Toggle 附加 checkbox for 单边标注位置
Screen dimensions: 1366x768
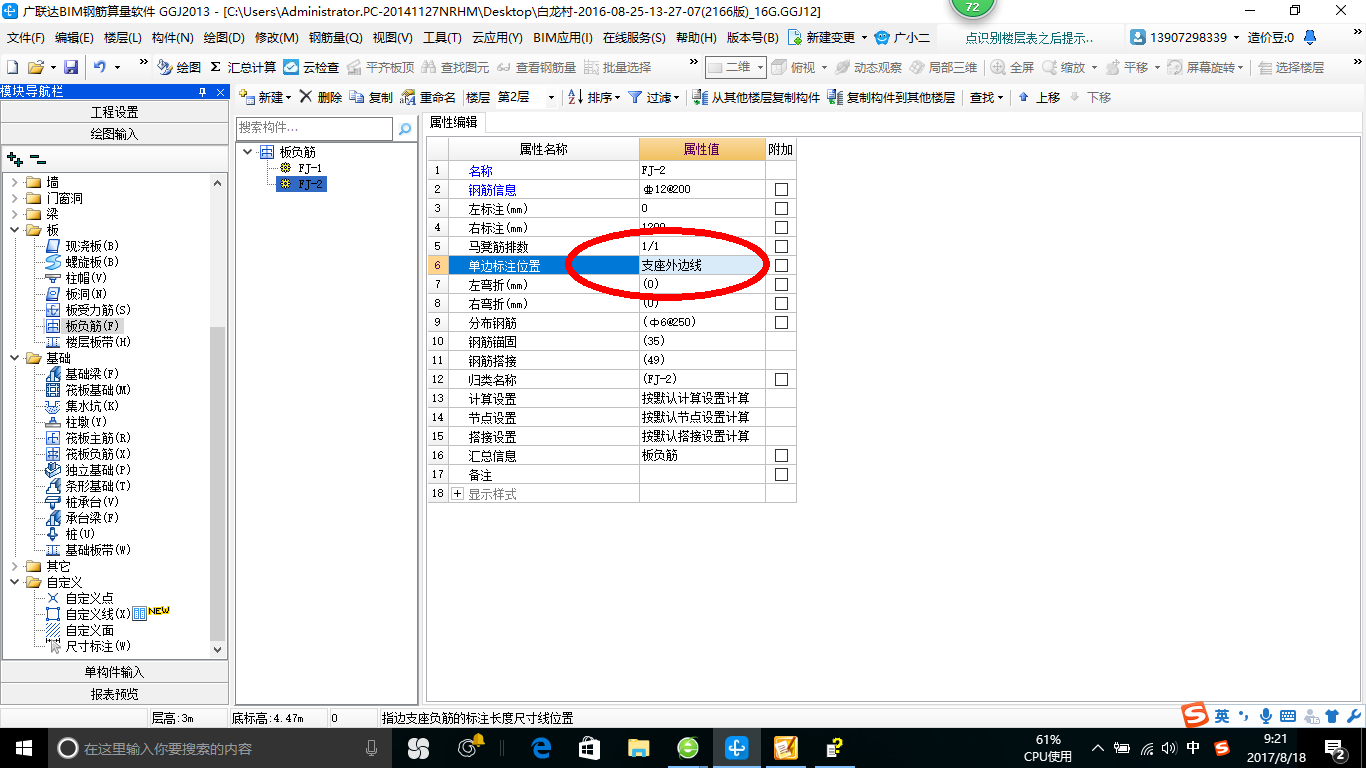tap(781, 265)
